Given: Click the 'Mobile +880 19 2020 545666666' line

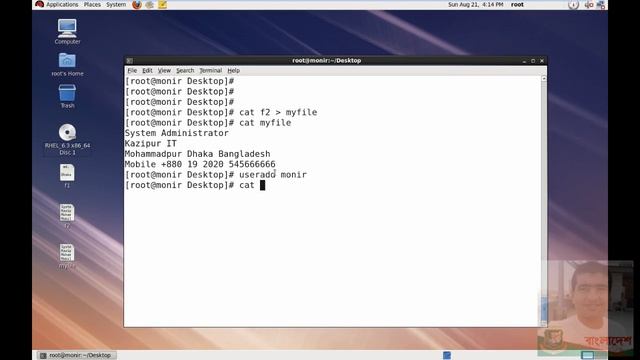Looking at the screenshot, I should [x=200, y=164].
